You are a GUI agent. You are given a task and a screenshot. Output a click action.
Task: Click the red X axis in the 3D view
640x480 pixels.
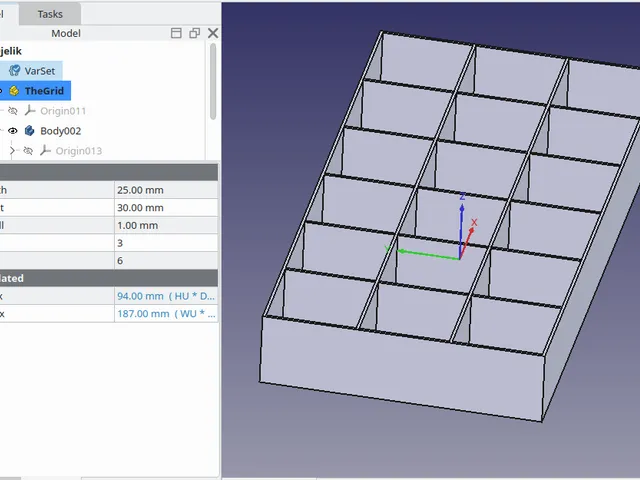point(467,242)
